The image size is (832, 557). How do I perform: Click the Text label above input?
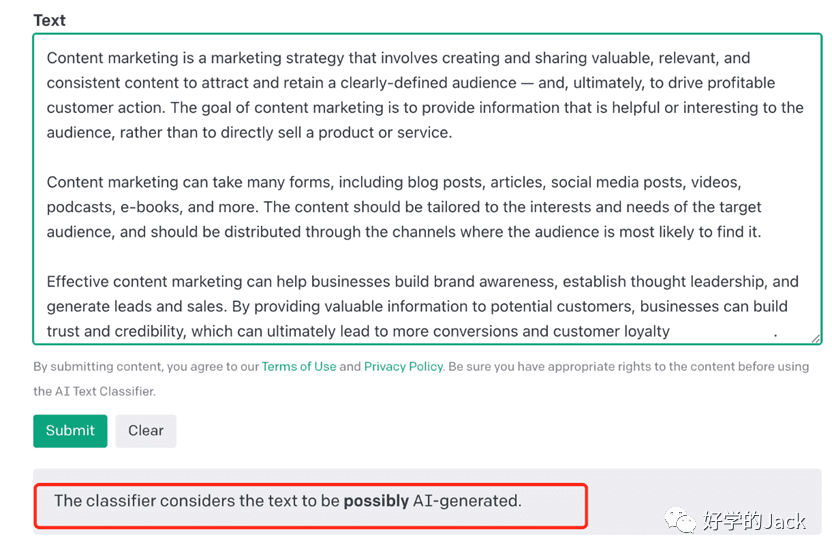pyautogui.click(x=49, y=20)
